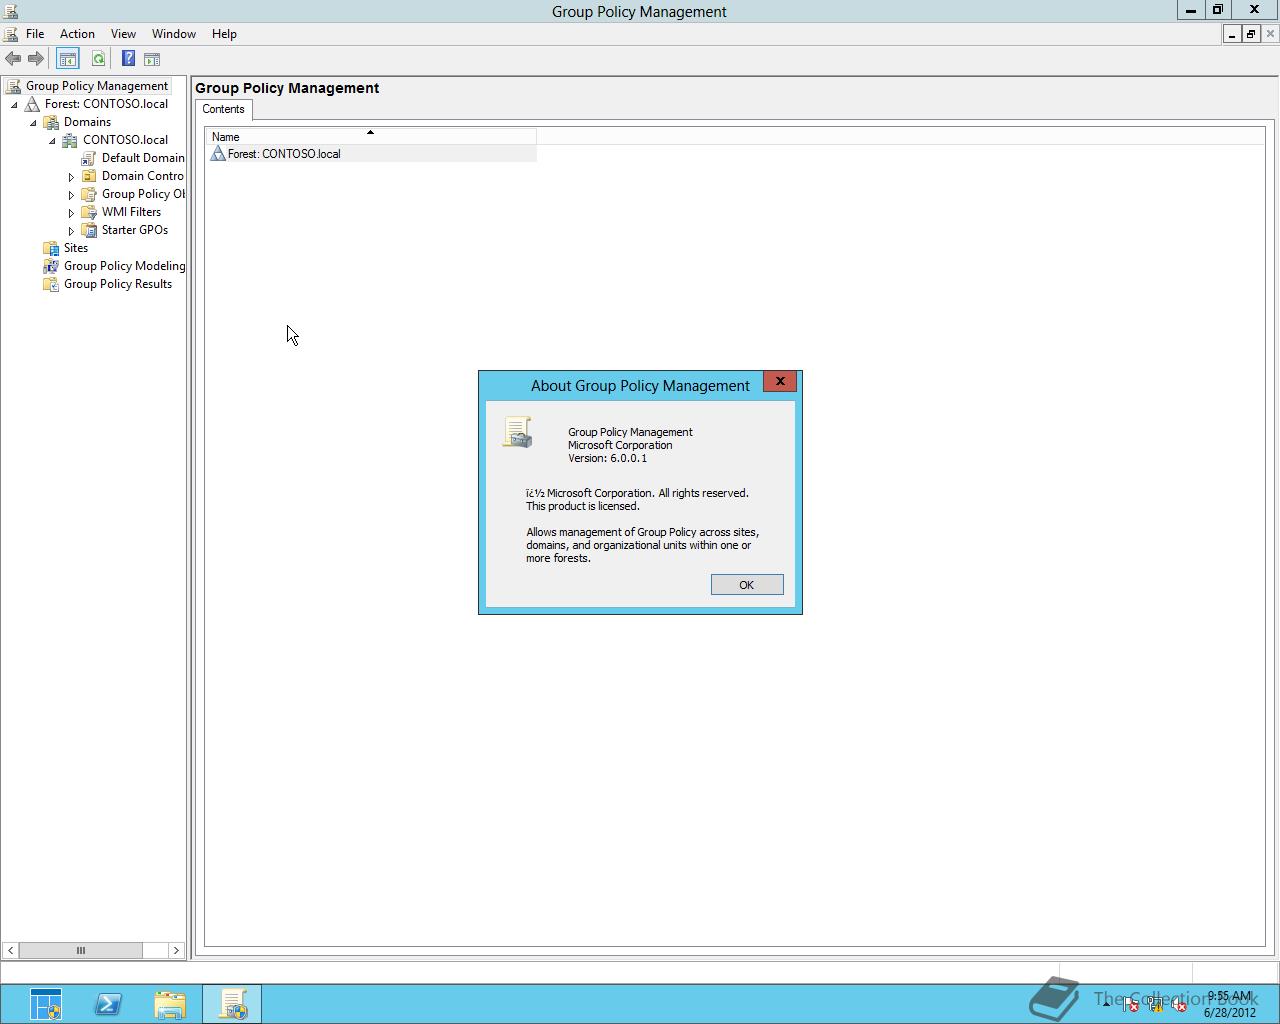1280x1024 pixels.
Task: Click OK in the About dialog
Action: pos(747,585)
